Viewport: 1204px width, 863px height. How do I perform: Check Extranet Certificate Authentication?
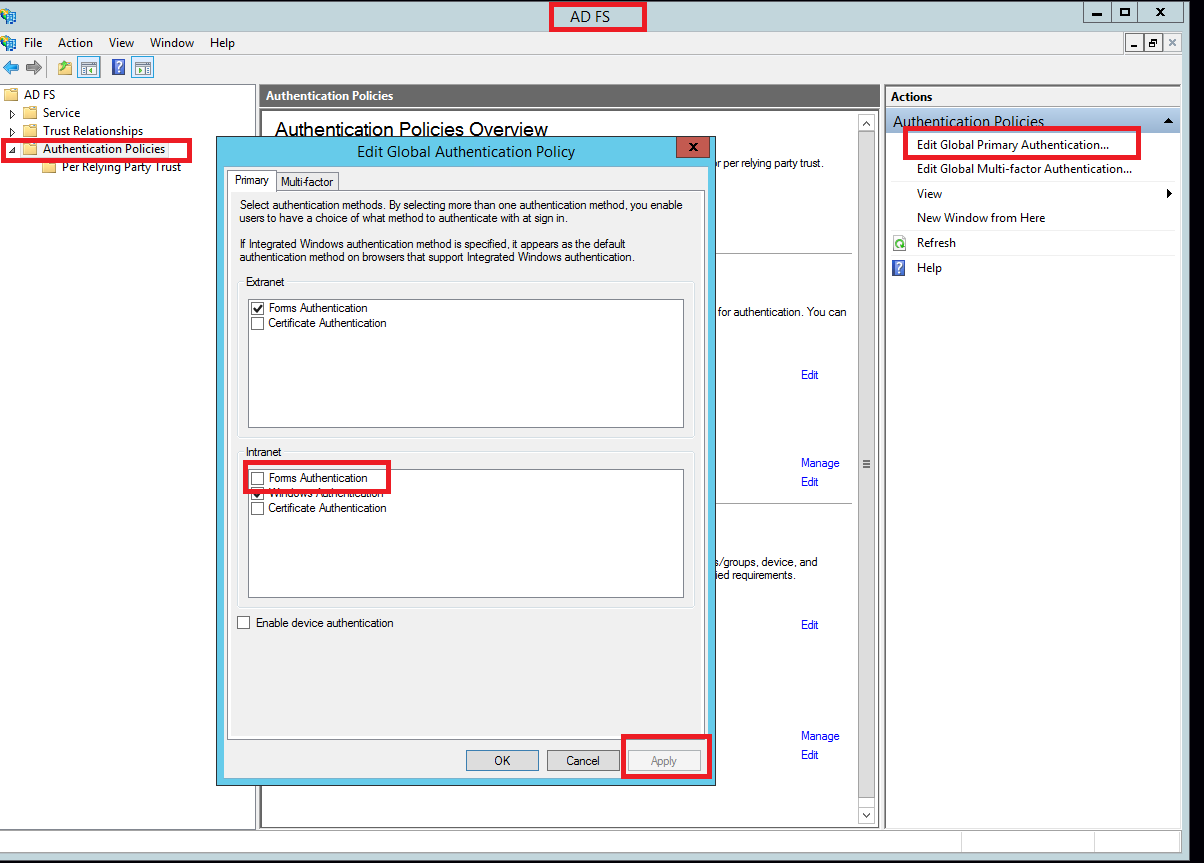coord(258,323)
